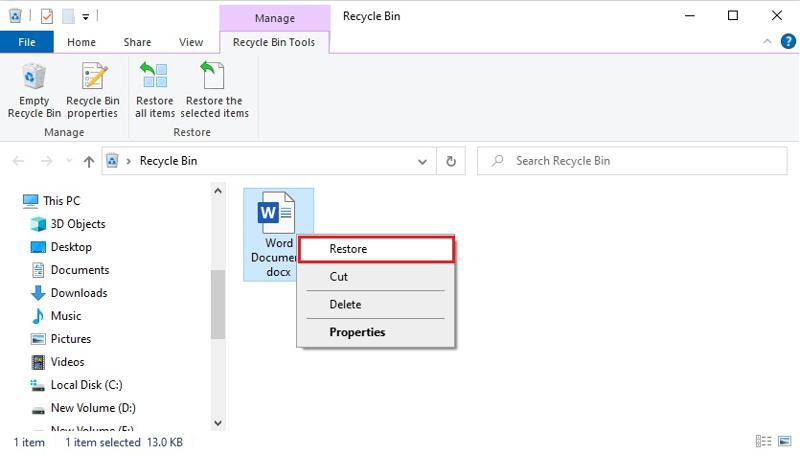Open address bar history dropdown
This screenshot has height=454, width=800.
tap(422, 161)
